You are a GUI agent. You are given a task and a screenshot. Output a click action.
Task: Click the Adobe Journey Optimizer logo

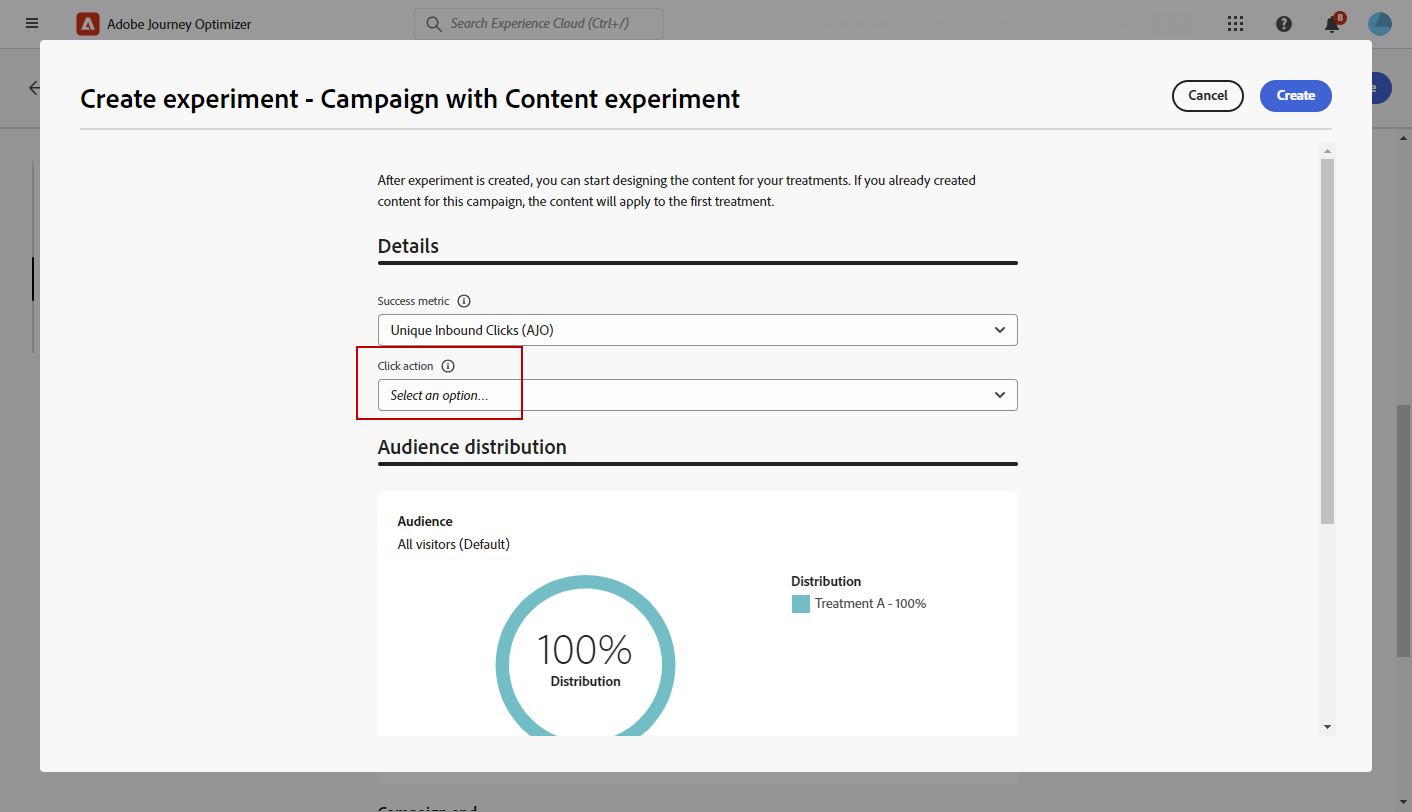coord(88,24)
